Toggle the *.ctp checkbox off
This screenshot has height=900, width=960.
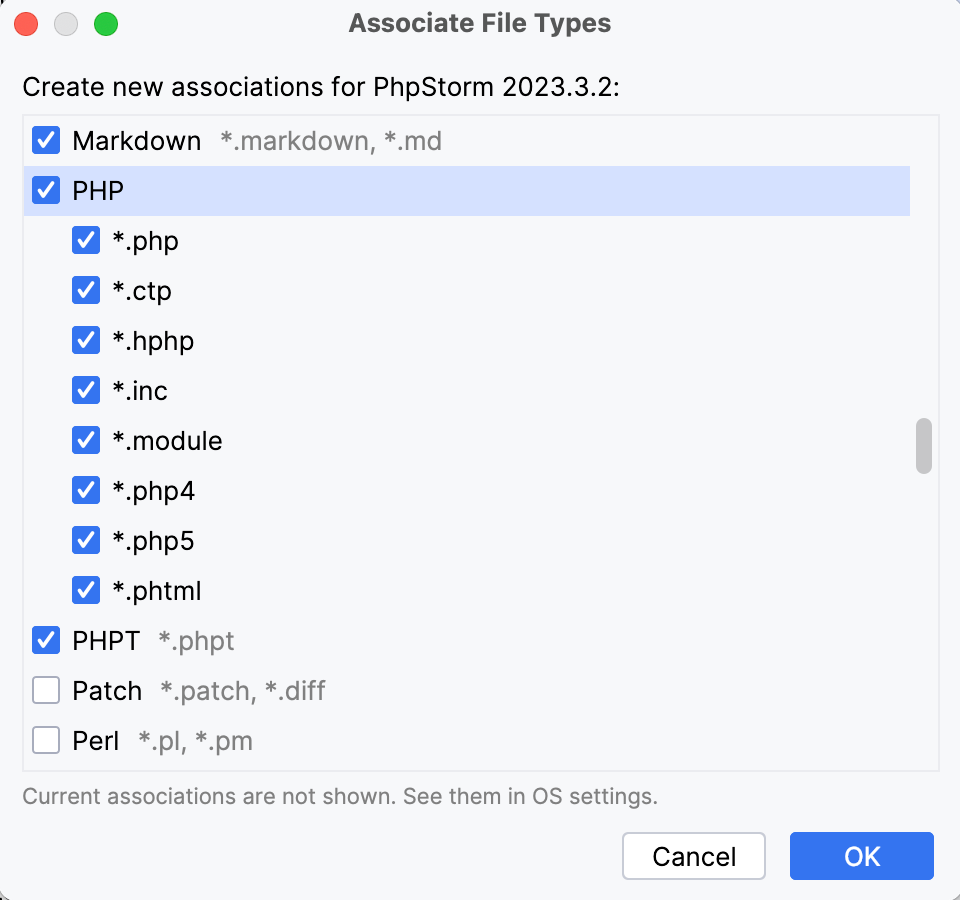86,290
